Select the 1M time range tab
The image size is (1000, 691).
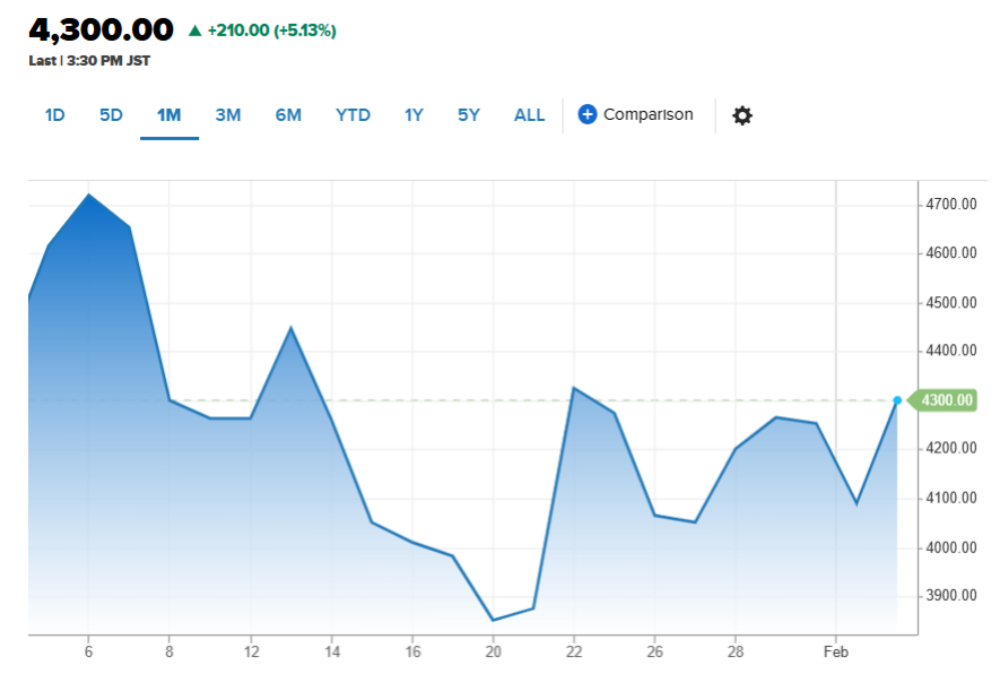point(169,115)
